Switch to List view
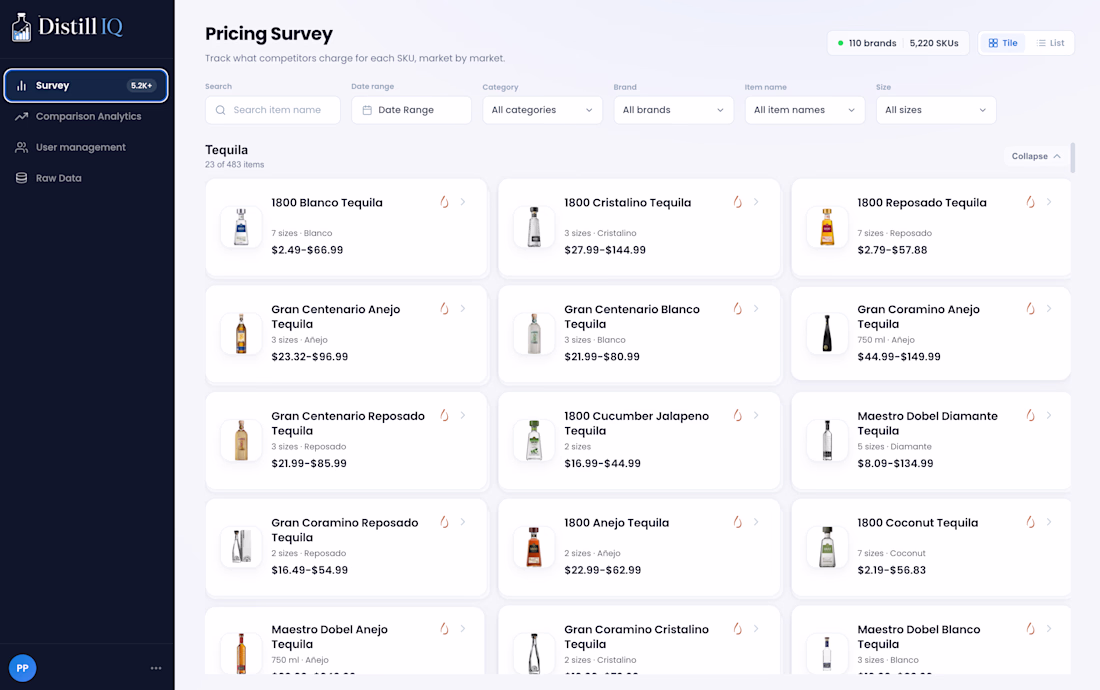 [1050, 43]
